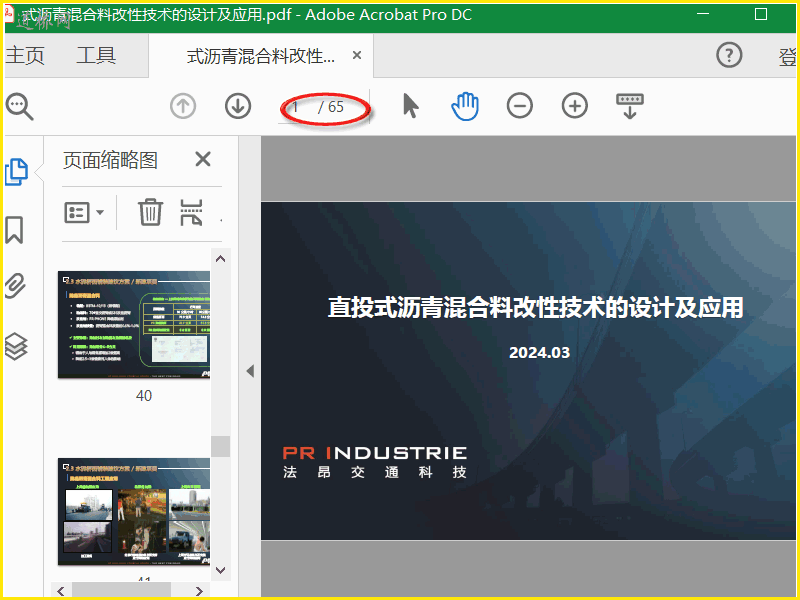This screenshot has height=600, width=800.
Task: Open the attachments paperclip panel
Action: tap(15, 286)
